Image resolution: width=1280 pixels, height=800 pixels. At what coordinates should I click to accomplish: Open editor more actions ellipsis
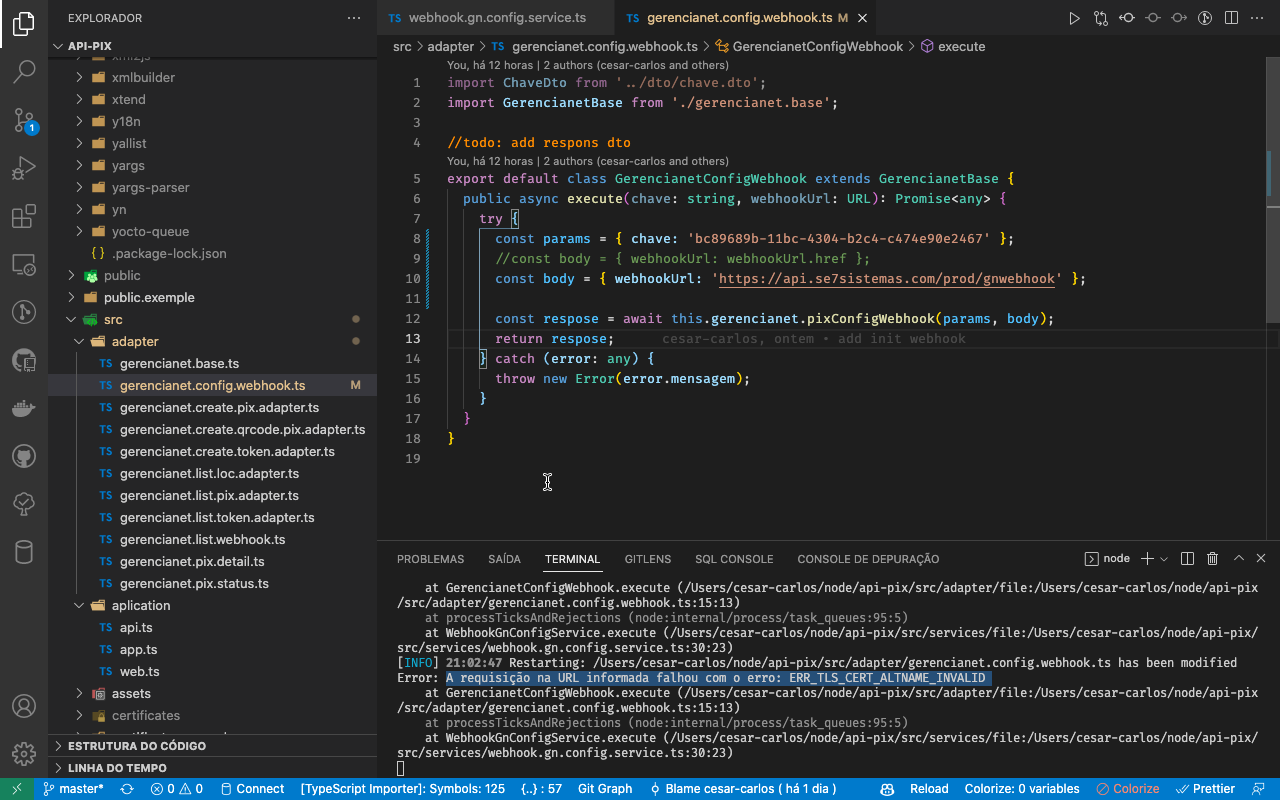pos(1258,18)
